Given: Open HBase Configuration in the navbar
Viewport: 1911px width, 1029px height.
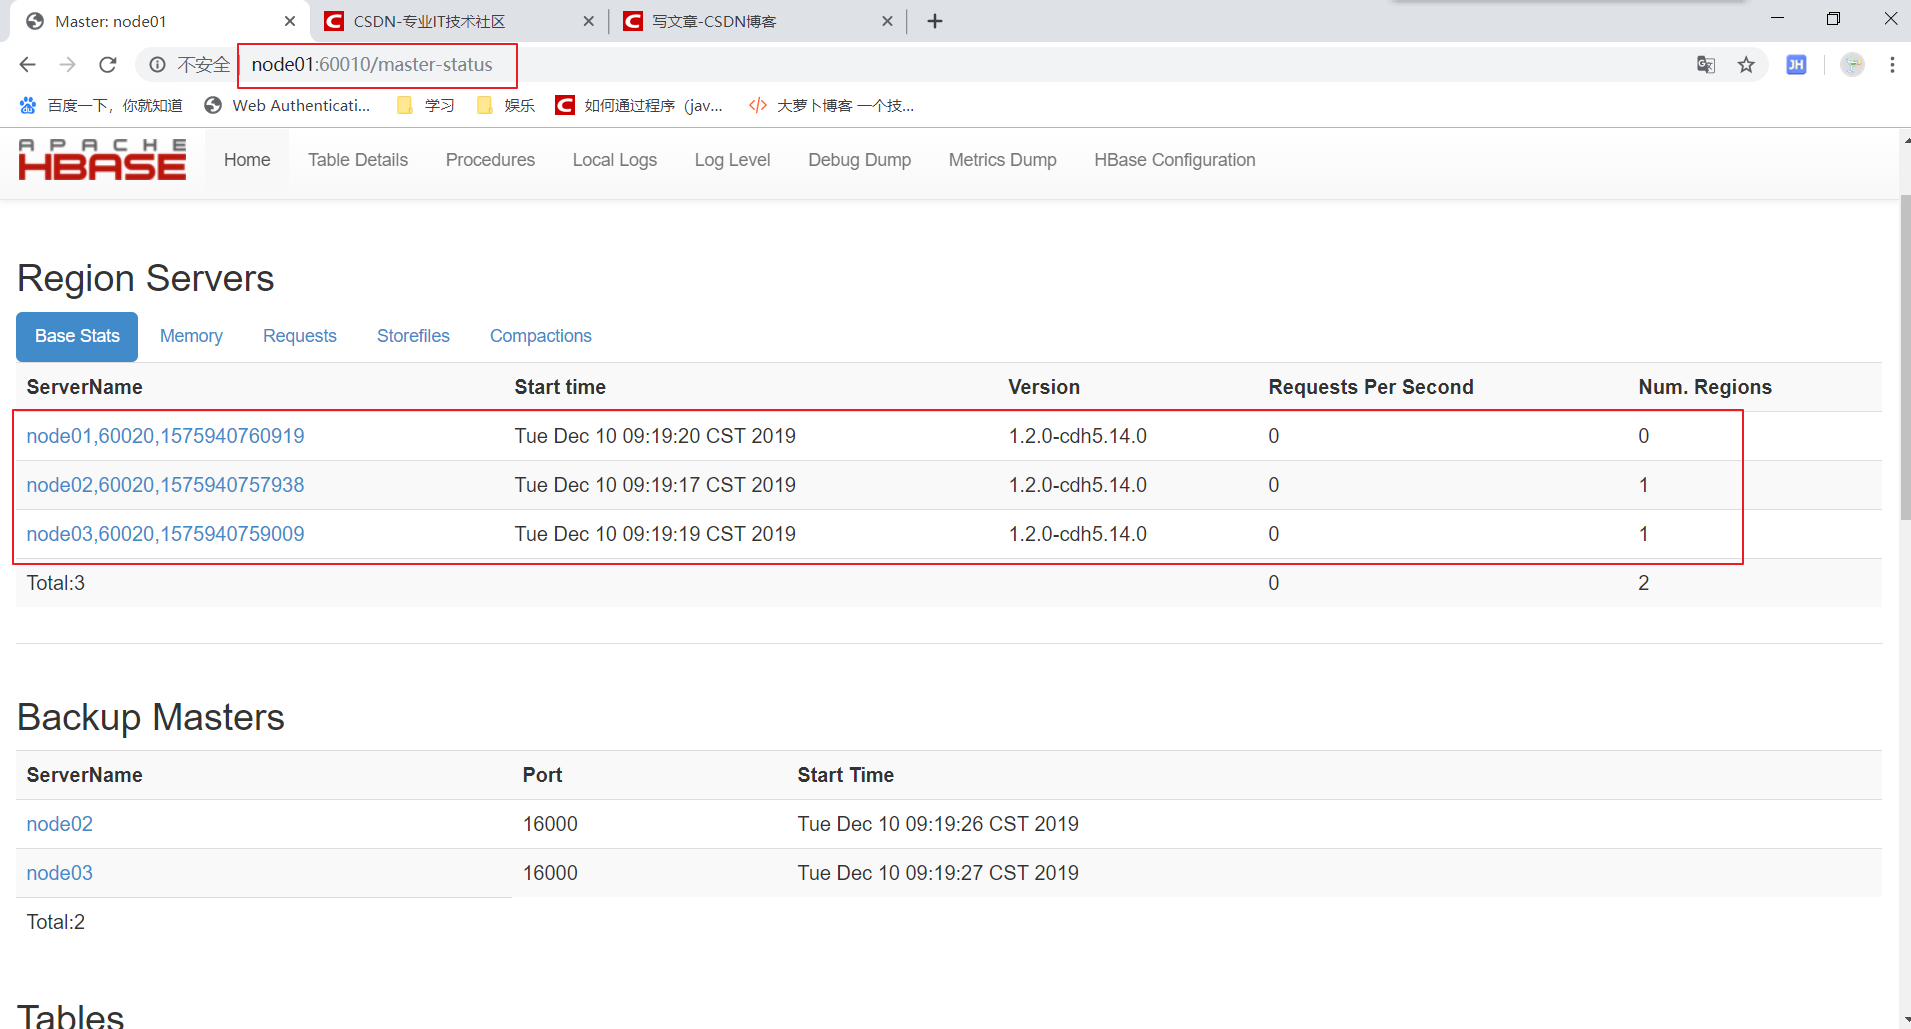Looking at the screenshot, I should pyautogui.click(x=1175, y=160).
